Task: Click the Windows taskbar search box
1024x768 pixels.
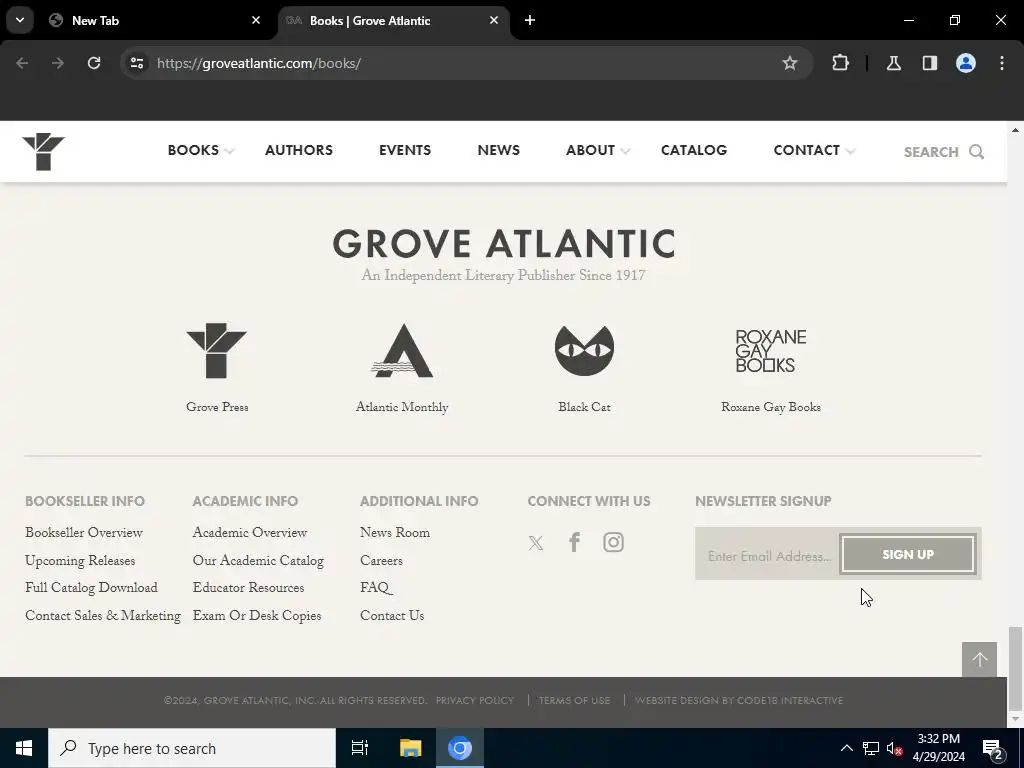Action: coord(192,748)
